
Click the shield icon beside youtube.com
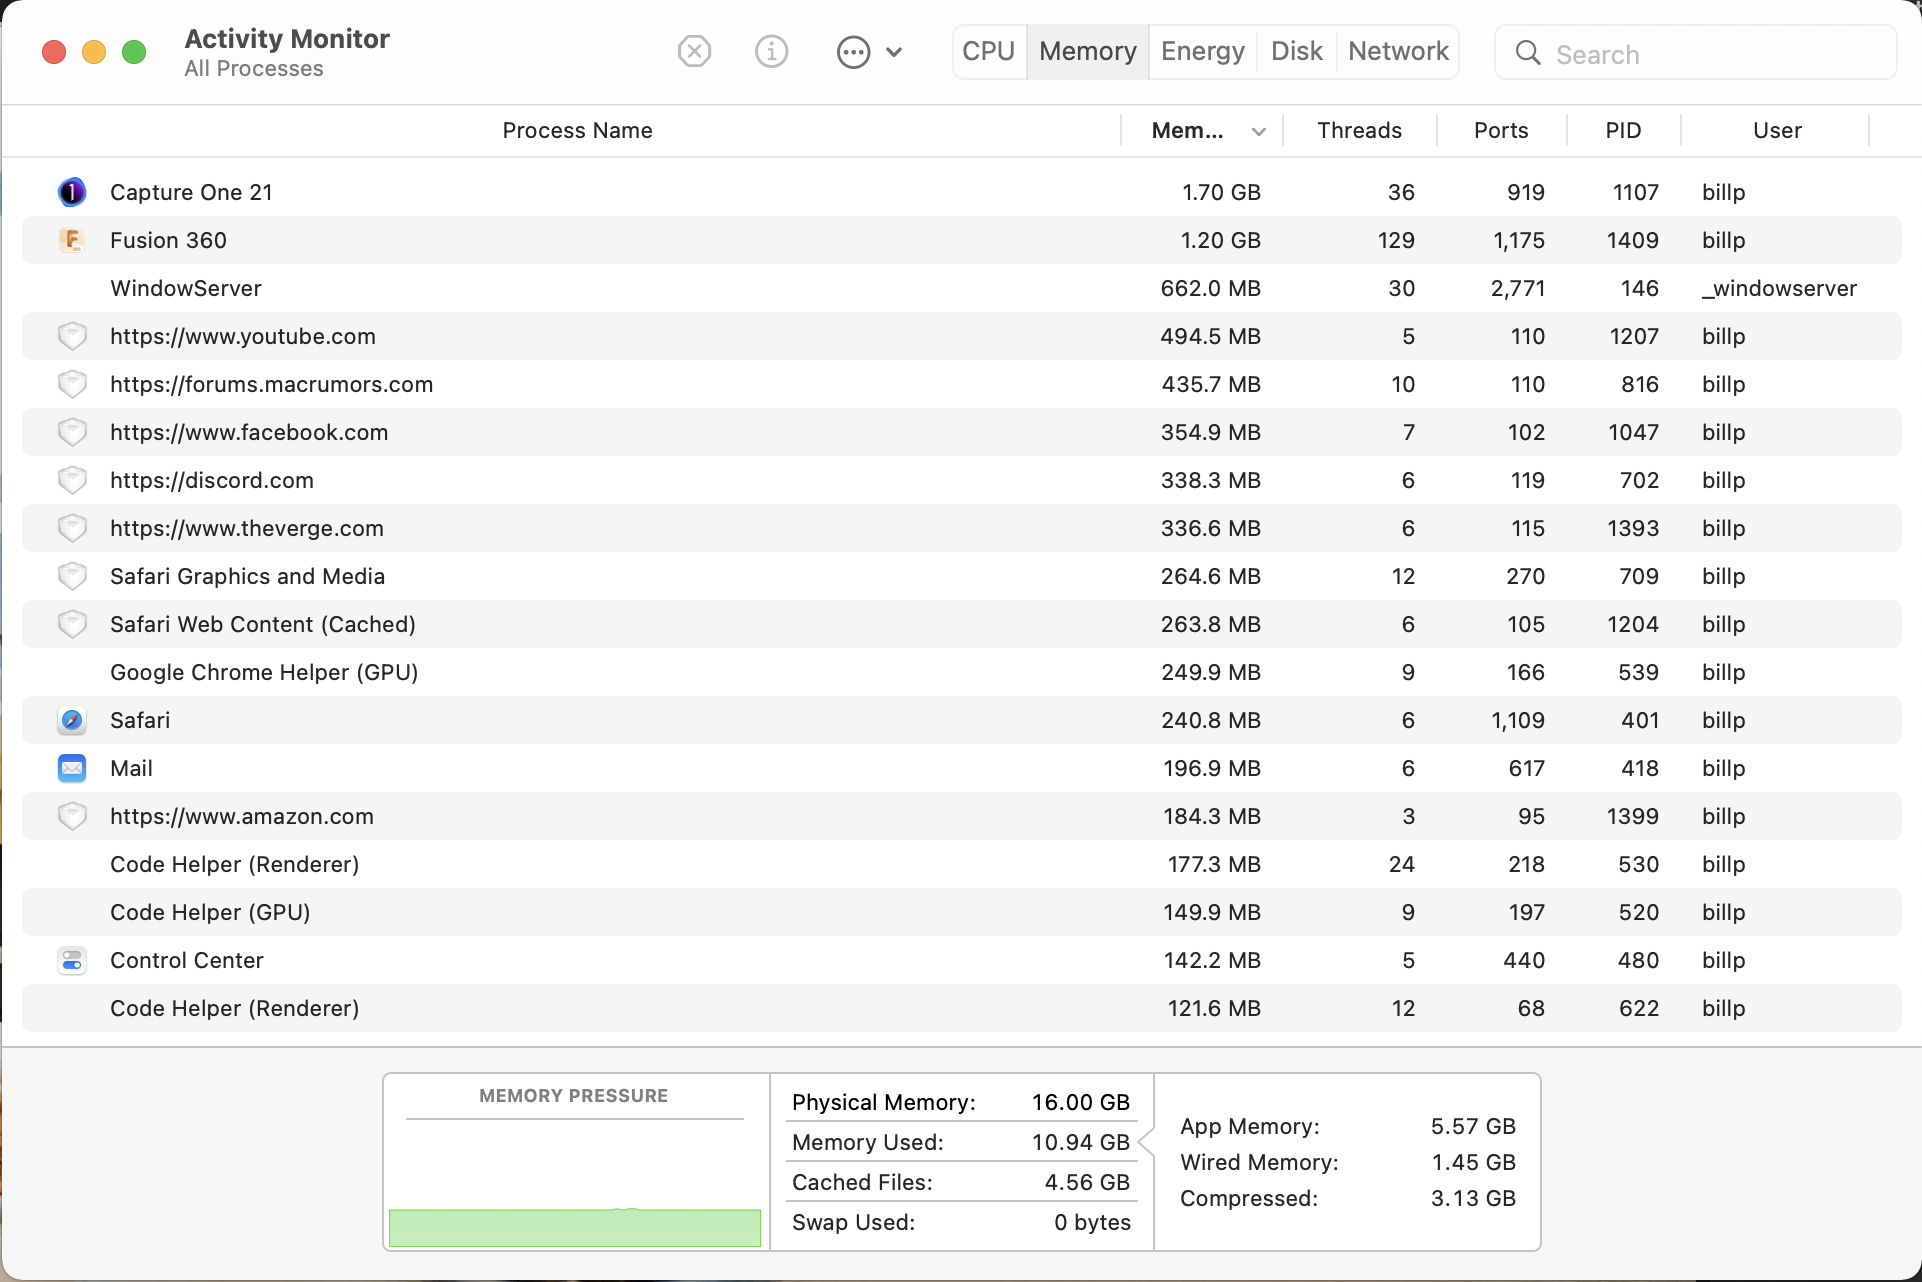[x=72, y=336]
